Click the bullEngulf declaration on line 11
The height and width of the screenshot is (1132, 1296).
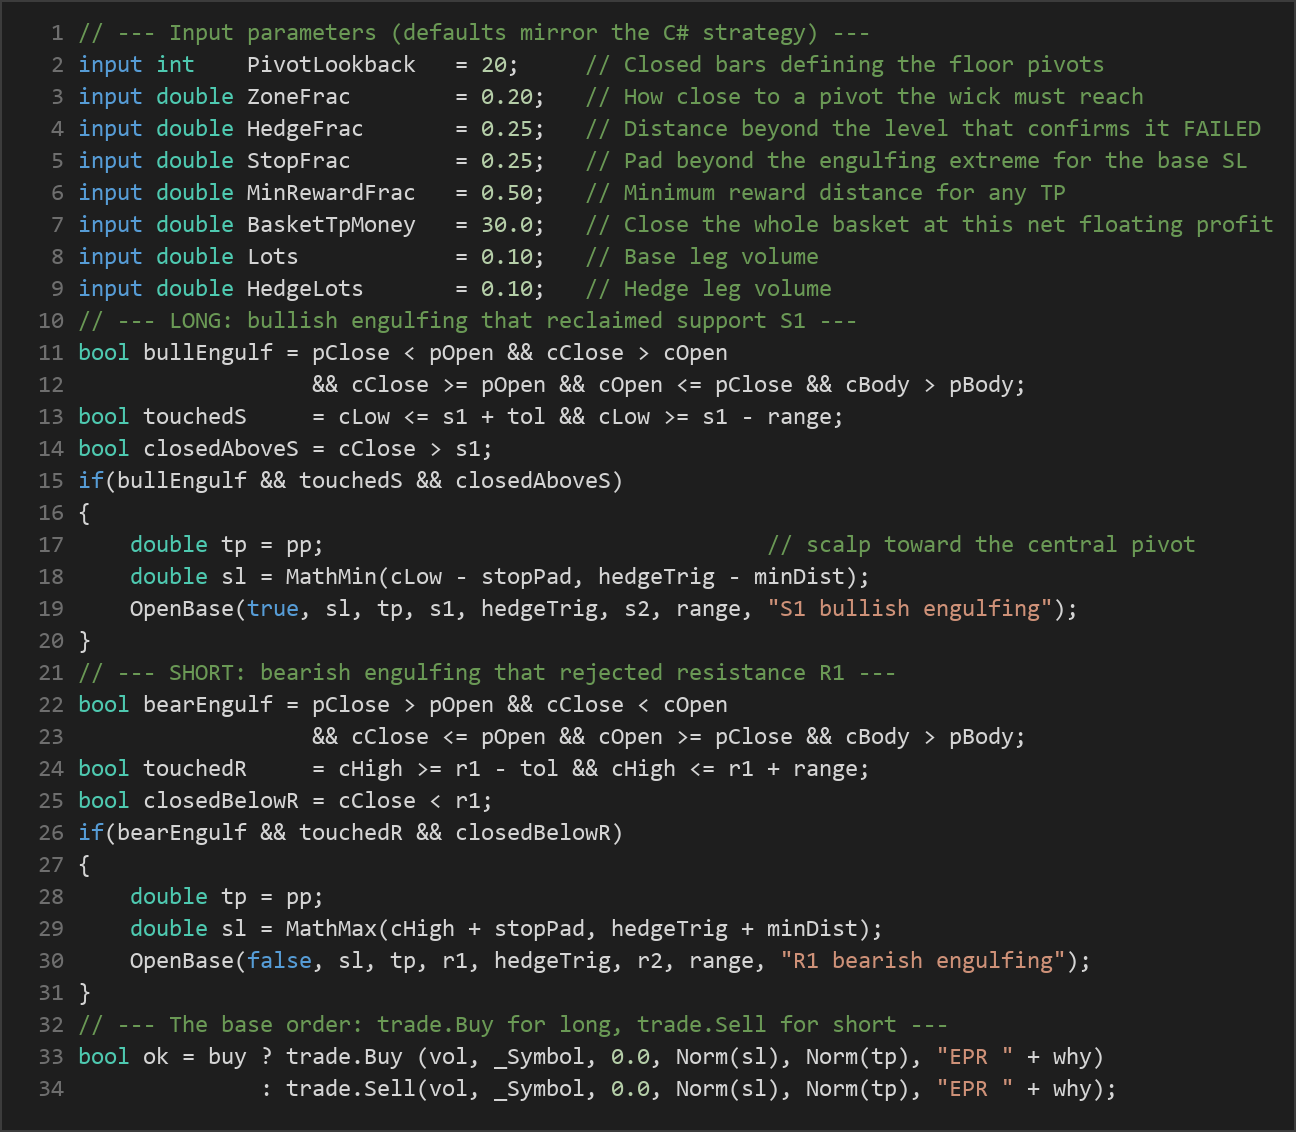pyautogui.click(x=208, y=353)
